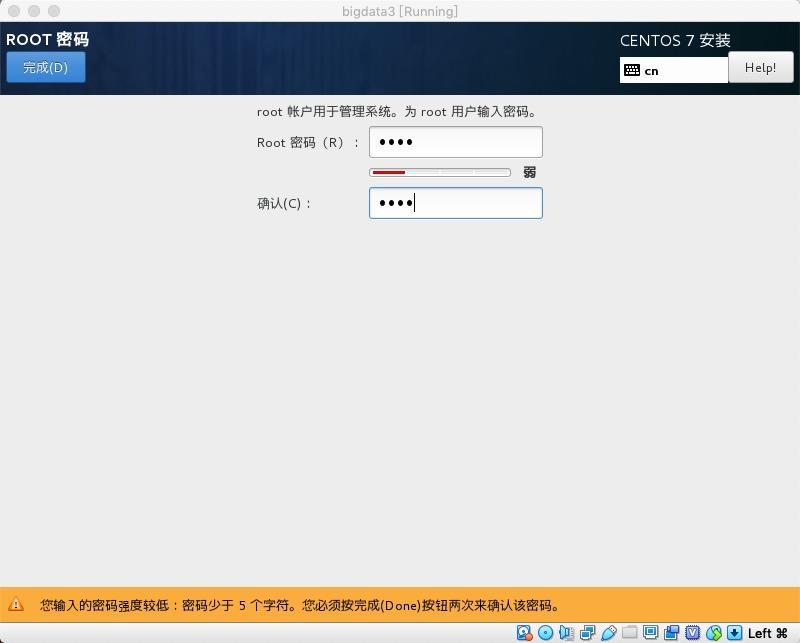Click the audio speaker icon in status bar

tap(566, 633)
